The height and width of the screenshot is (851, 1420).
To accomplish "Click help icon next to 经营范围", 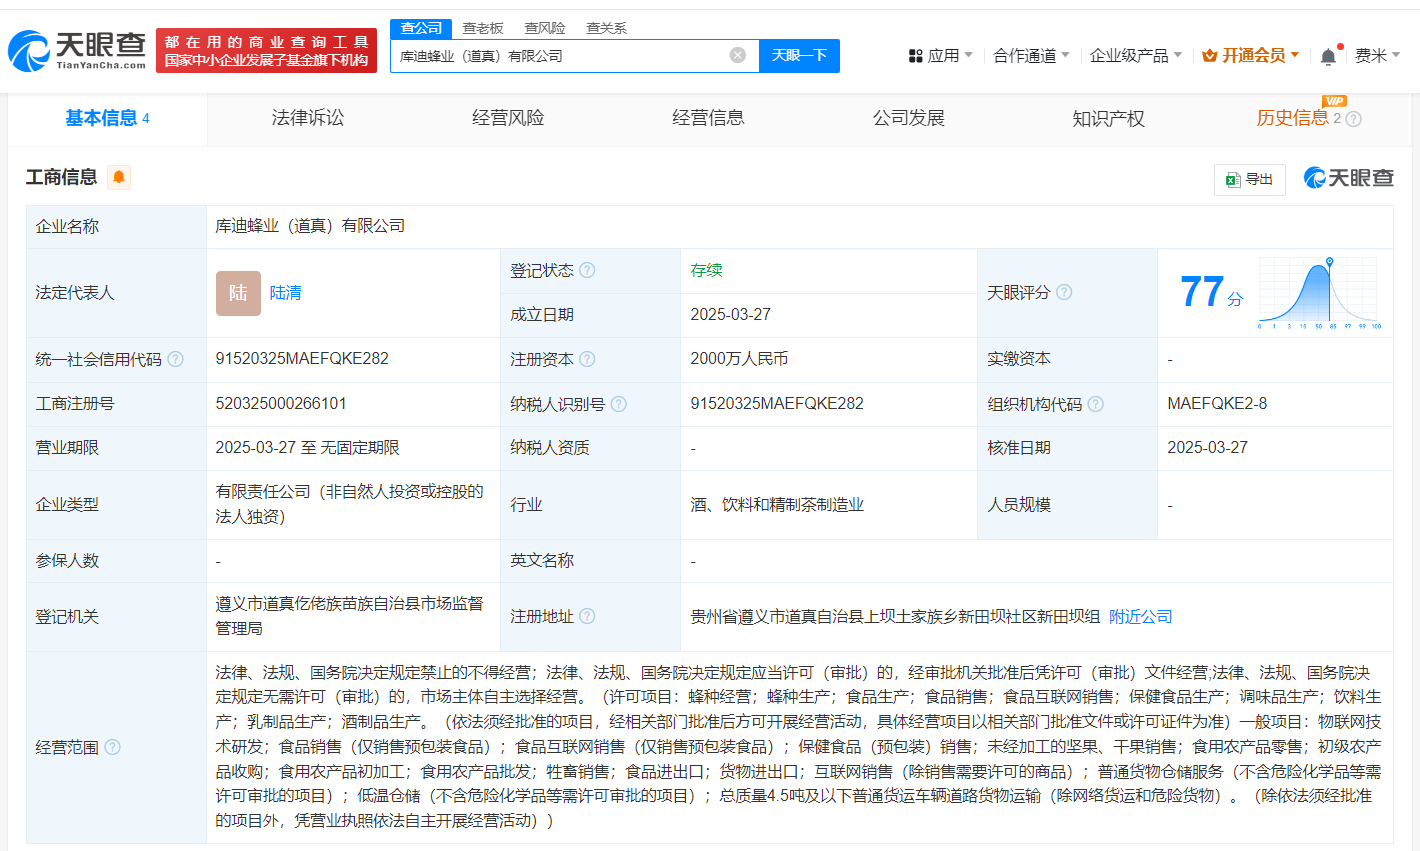I will [x=112, y=747].
